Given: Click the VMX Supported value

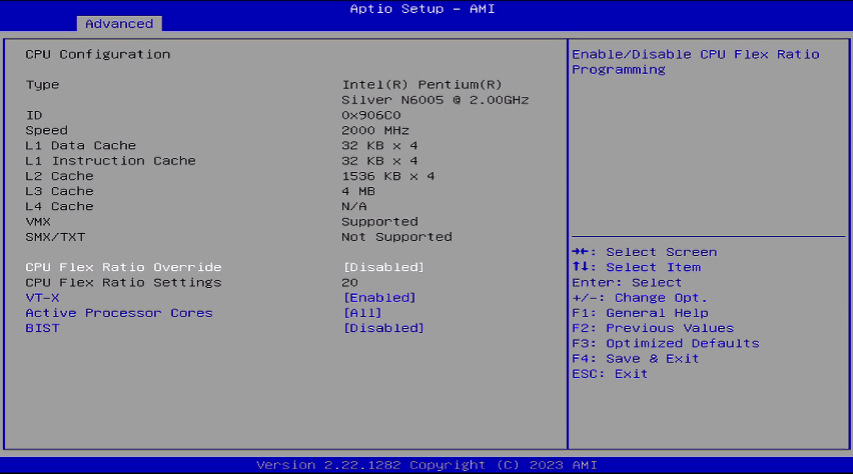Looking at the screenshot, I should (380, 222).
